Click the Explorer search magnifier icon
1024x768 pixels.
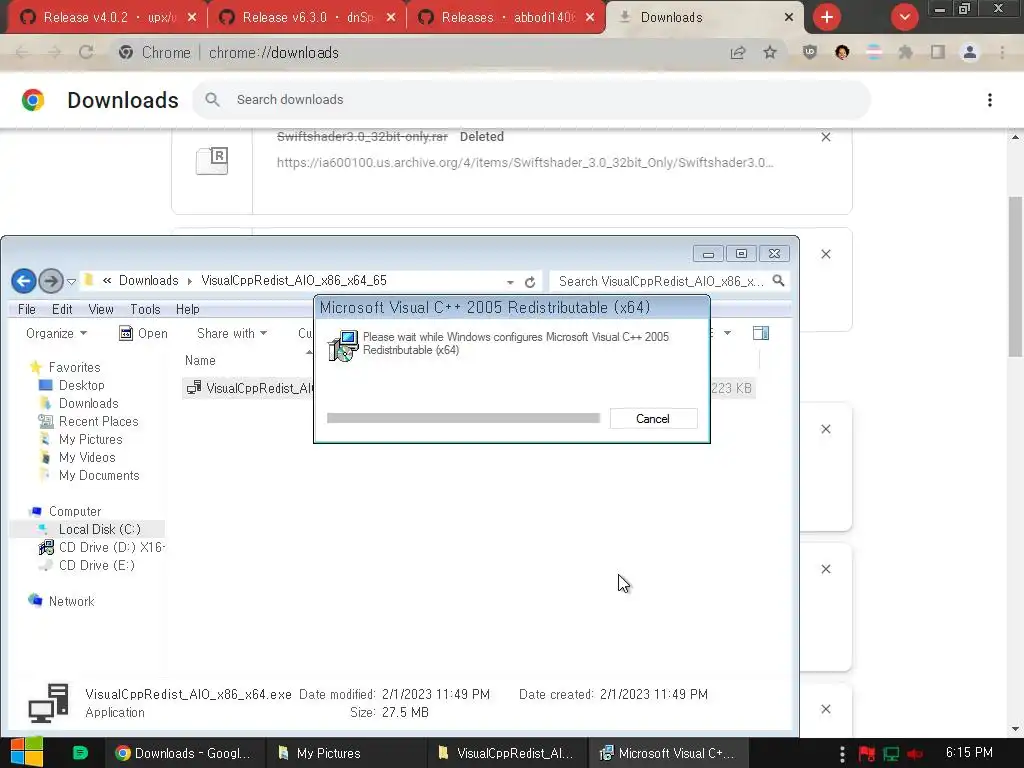click(x=778, y=281)
